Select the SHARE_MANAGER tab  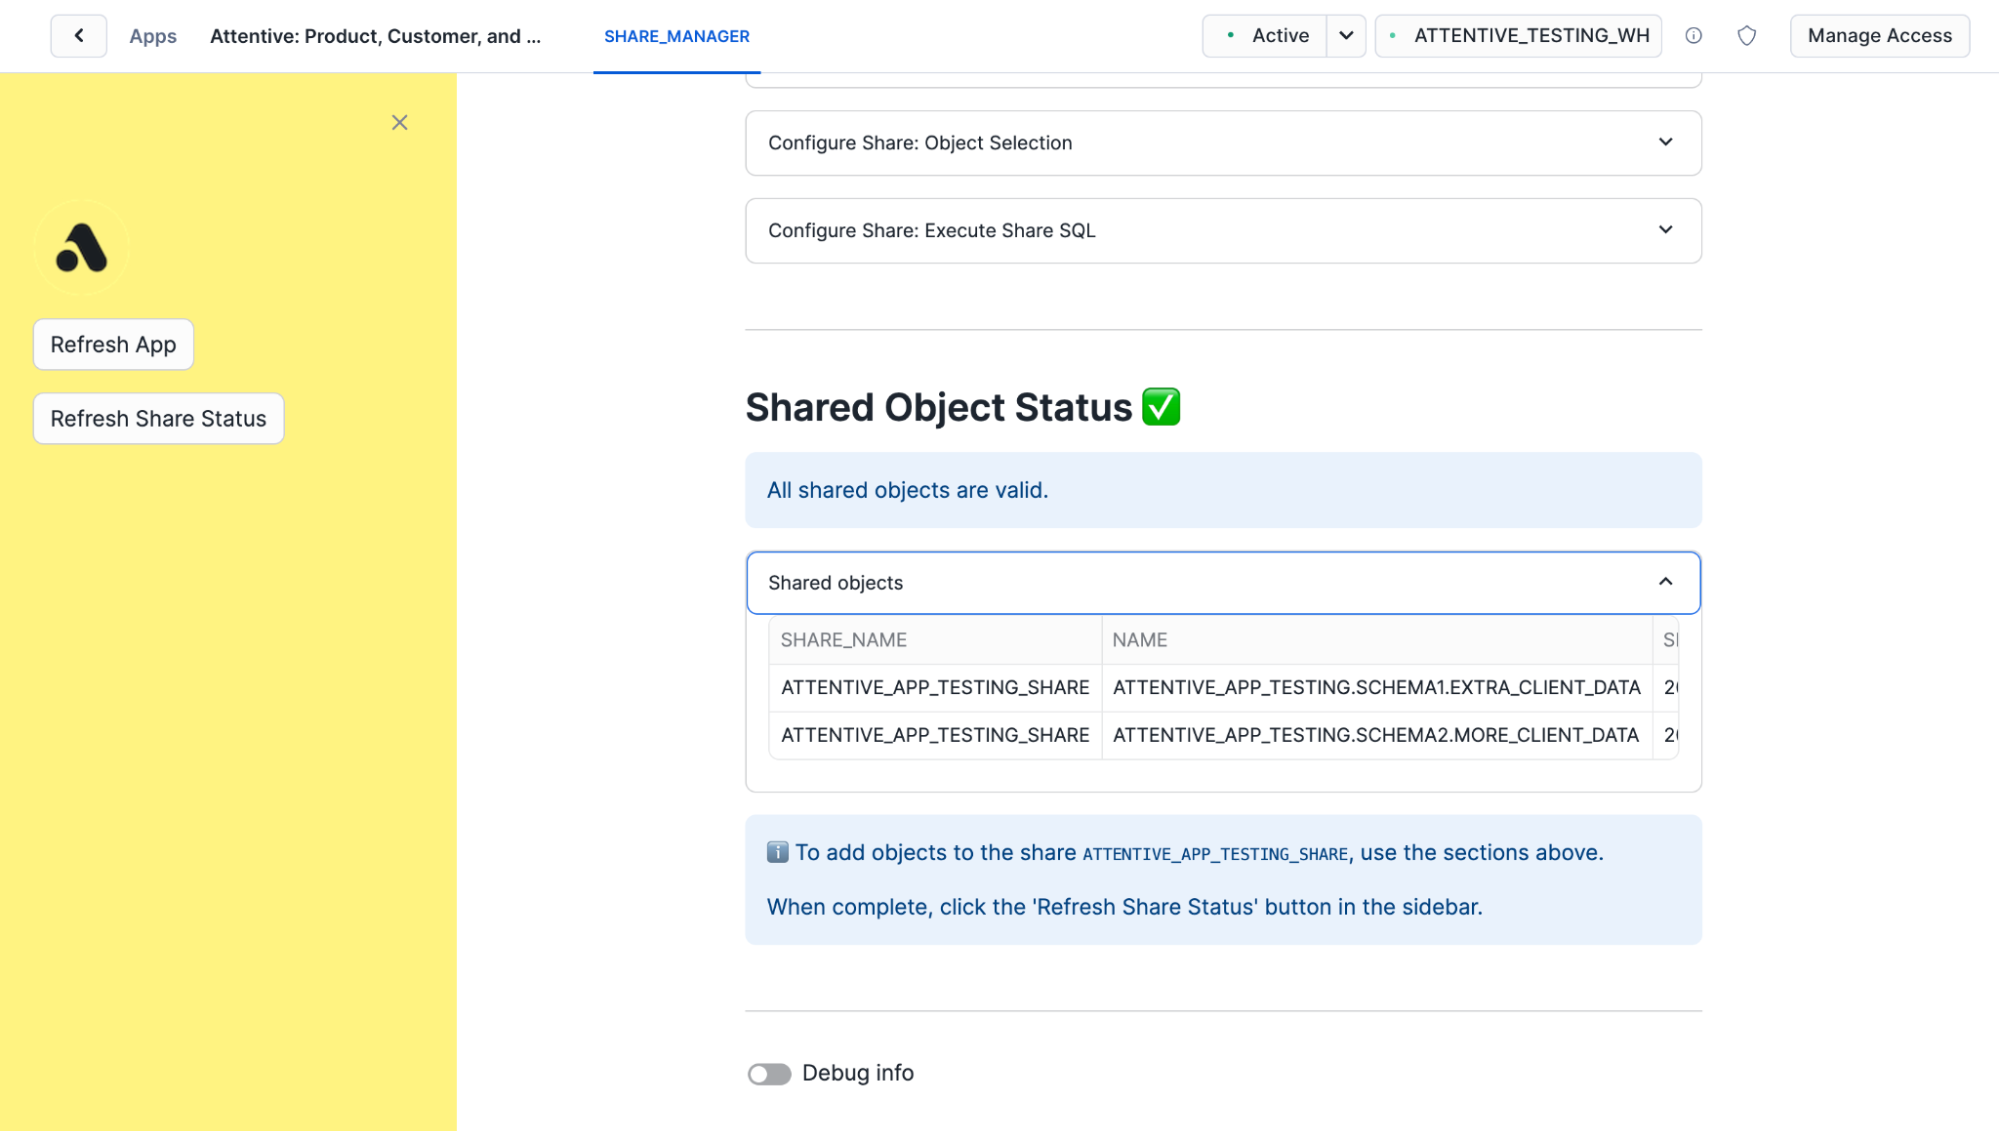click(677, 36)
